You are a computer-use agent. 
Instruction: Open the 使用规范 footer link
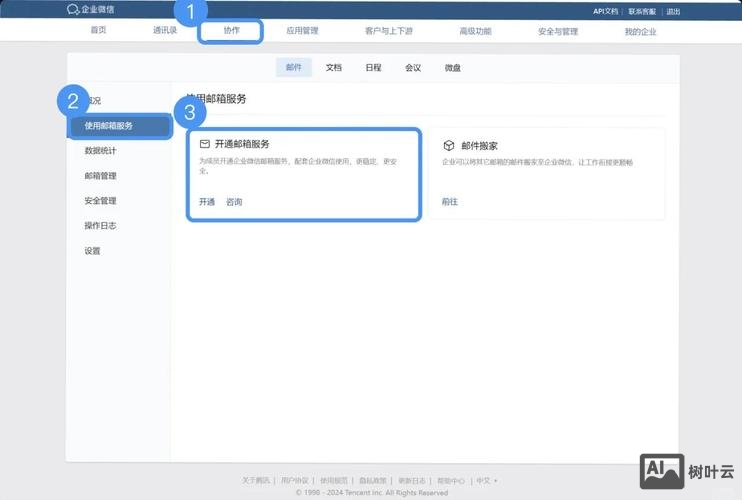pos(334,481)
